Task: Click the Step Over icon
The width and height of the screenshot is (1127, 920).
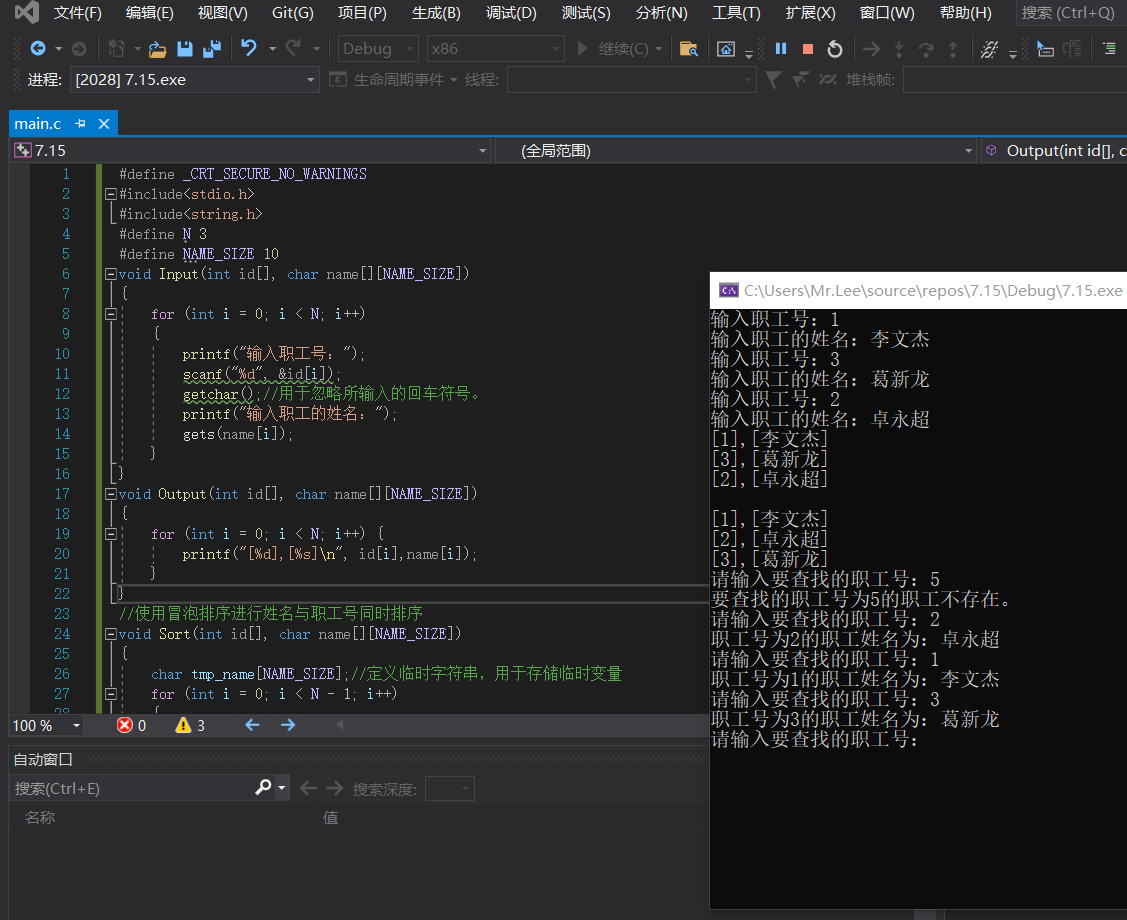Action: pyautogui.click(x=926, y=48)
